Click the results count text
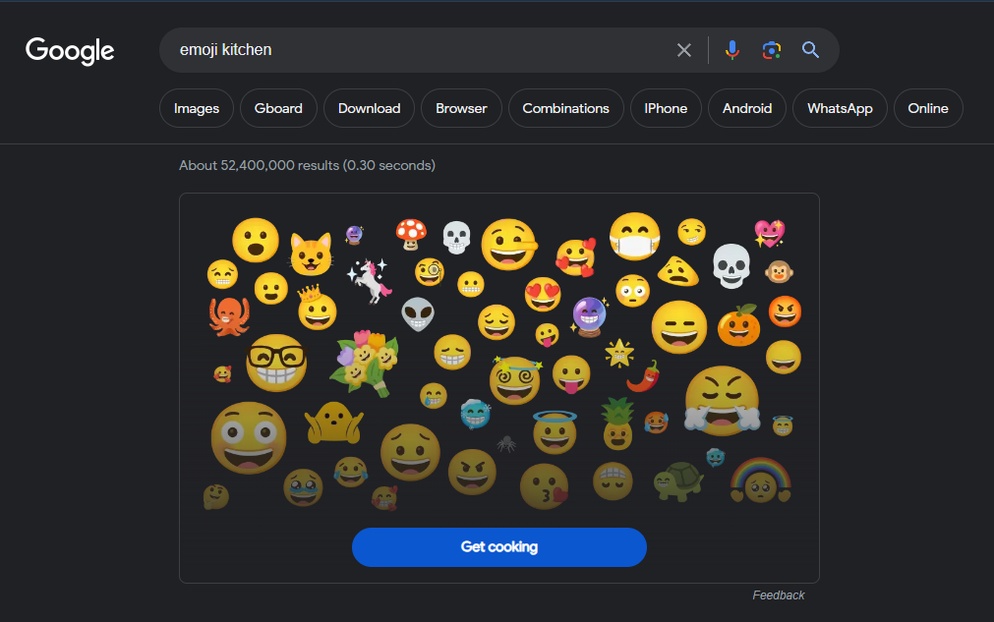The height and width of the screenshot is (622, 994). [307, 165]
